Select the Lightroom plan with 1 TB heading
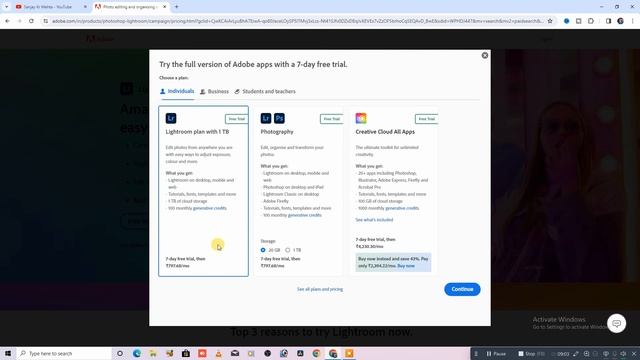This screenshot has width=640, height=360. (x=197, y=132)
